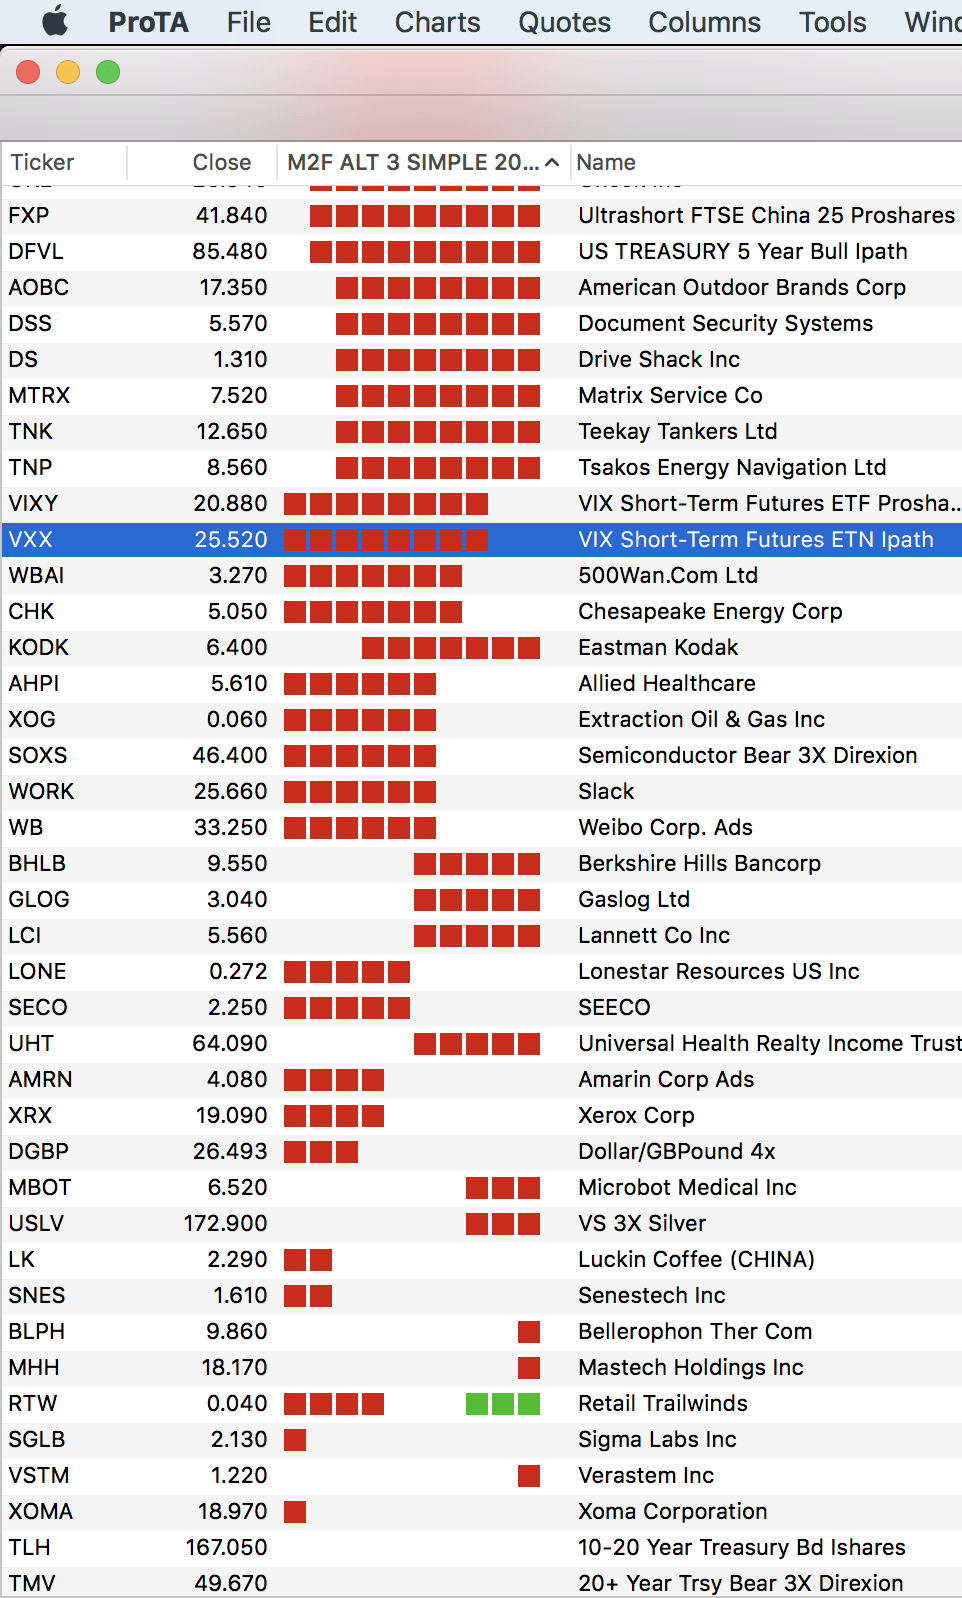
Task: Click the red signal bars in VXX row
Action: tap(386, 540)
